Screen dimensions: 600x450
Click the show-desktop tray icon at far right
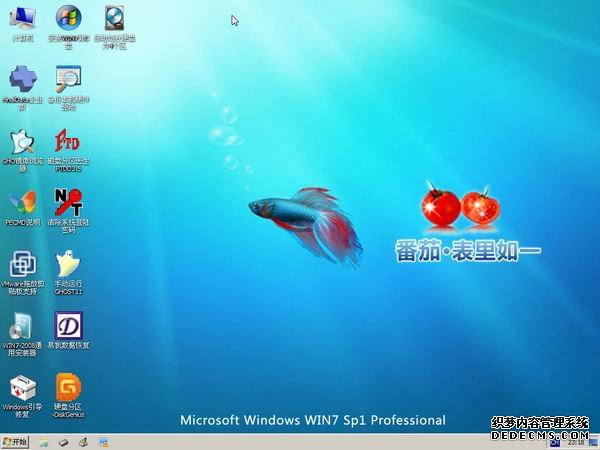[593, 443]
